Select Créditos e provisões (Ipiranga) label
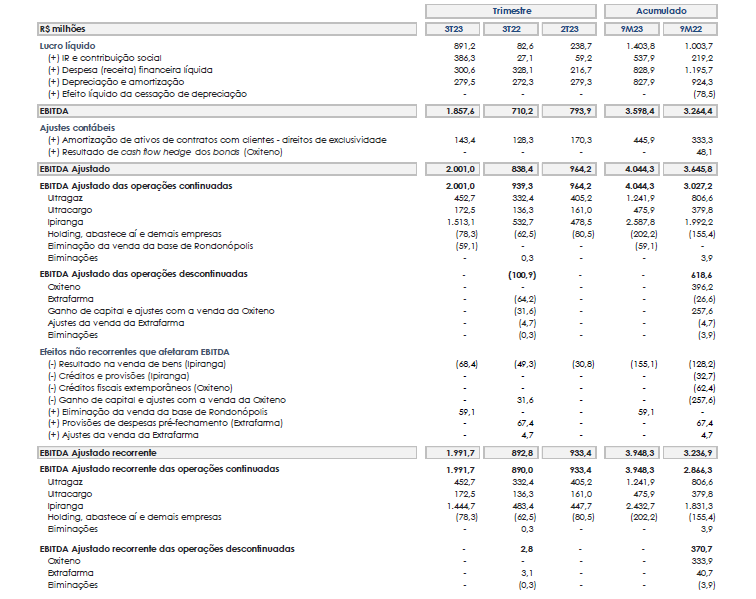The width and height of the screenshot is (756, 599). pos(118,376)
